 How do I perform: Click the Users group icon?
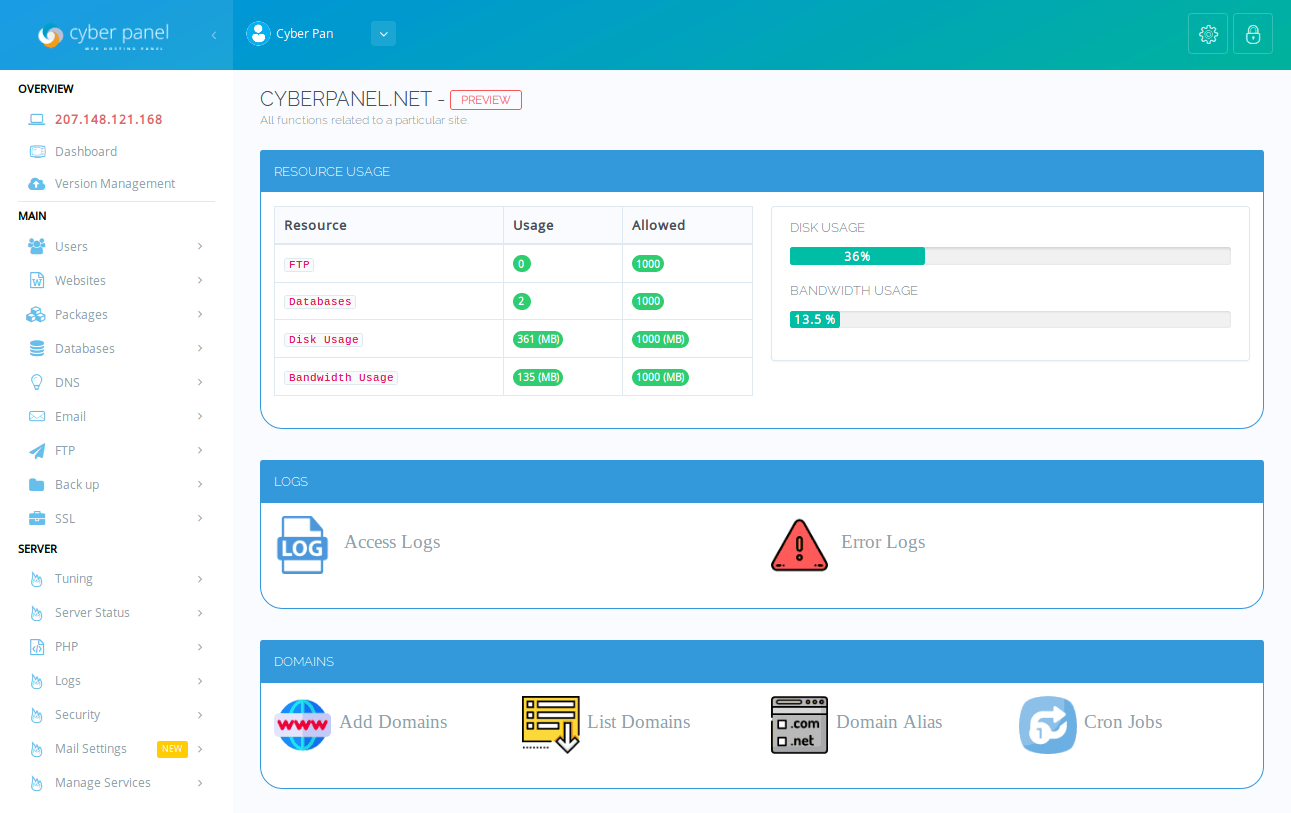pyautogui.click(x=37, y=246)
